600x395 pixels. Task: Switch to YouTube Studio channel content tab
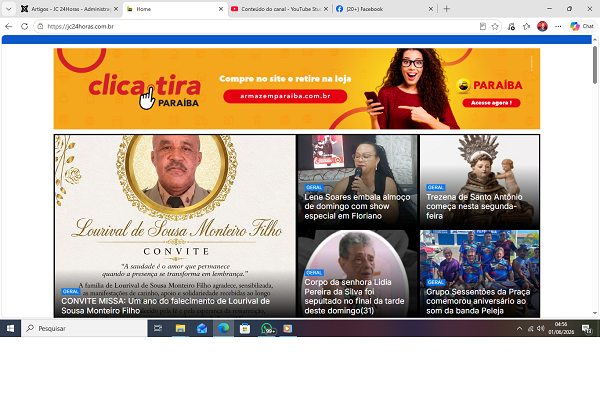[x=280, y=9]
